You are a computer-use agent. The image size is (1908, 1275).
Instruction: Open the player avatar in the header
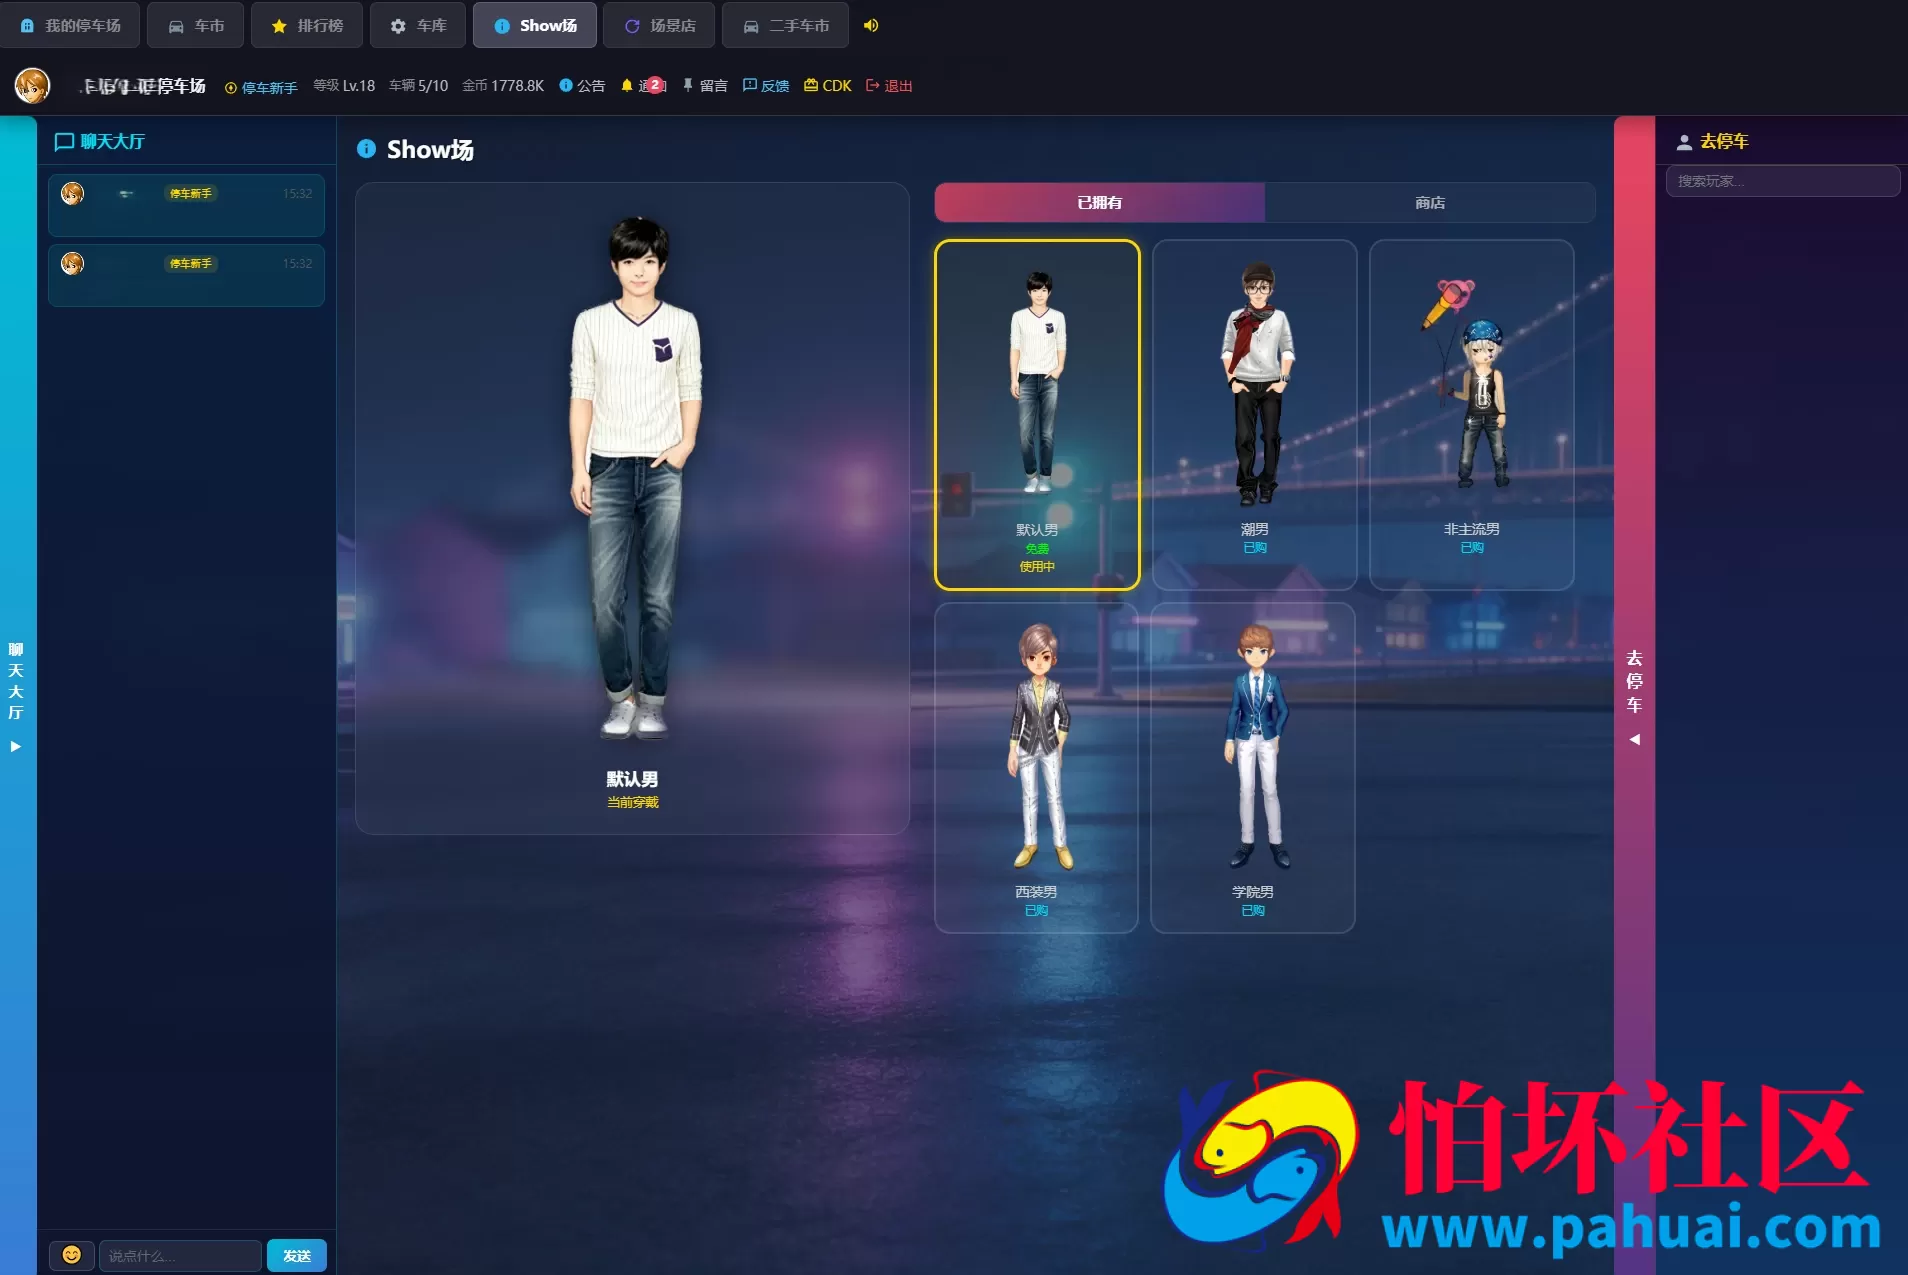point(32,85)
